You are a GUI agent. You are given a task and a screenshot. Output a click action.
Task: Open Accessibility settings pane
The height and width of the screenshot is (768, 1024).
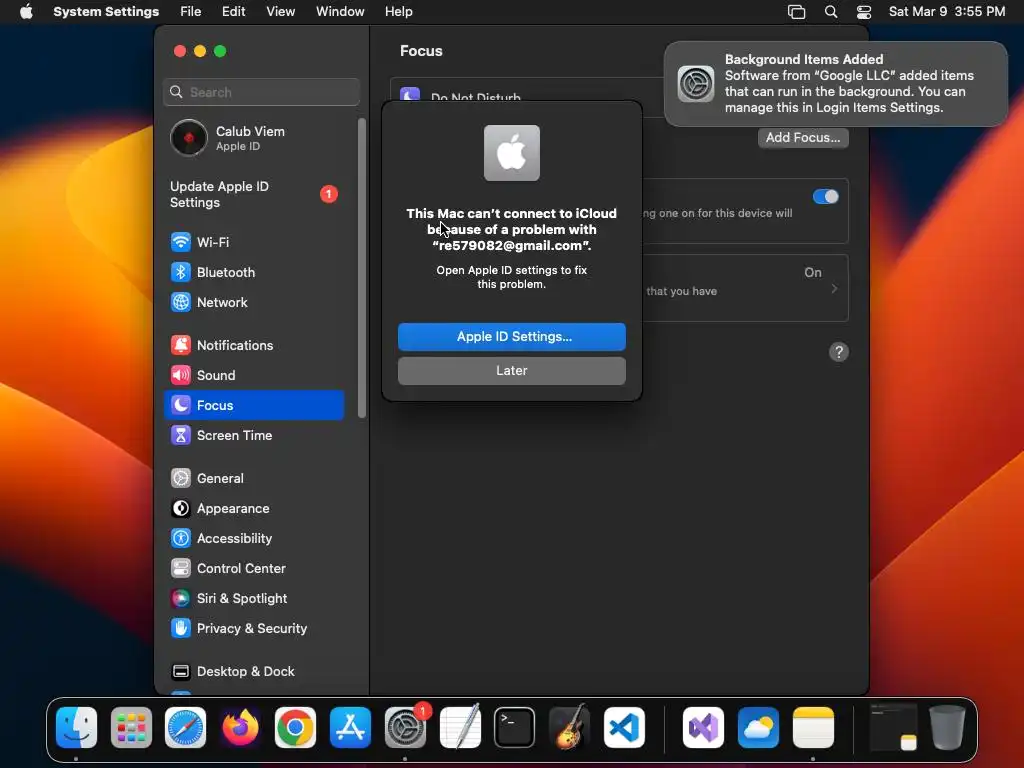tap(254, 539)
